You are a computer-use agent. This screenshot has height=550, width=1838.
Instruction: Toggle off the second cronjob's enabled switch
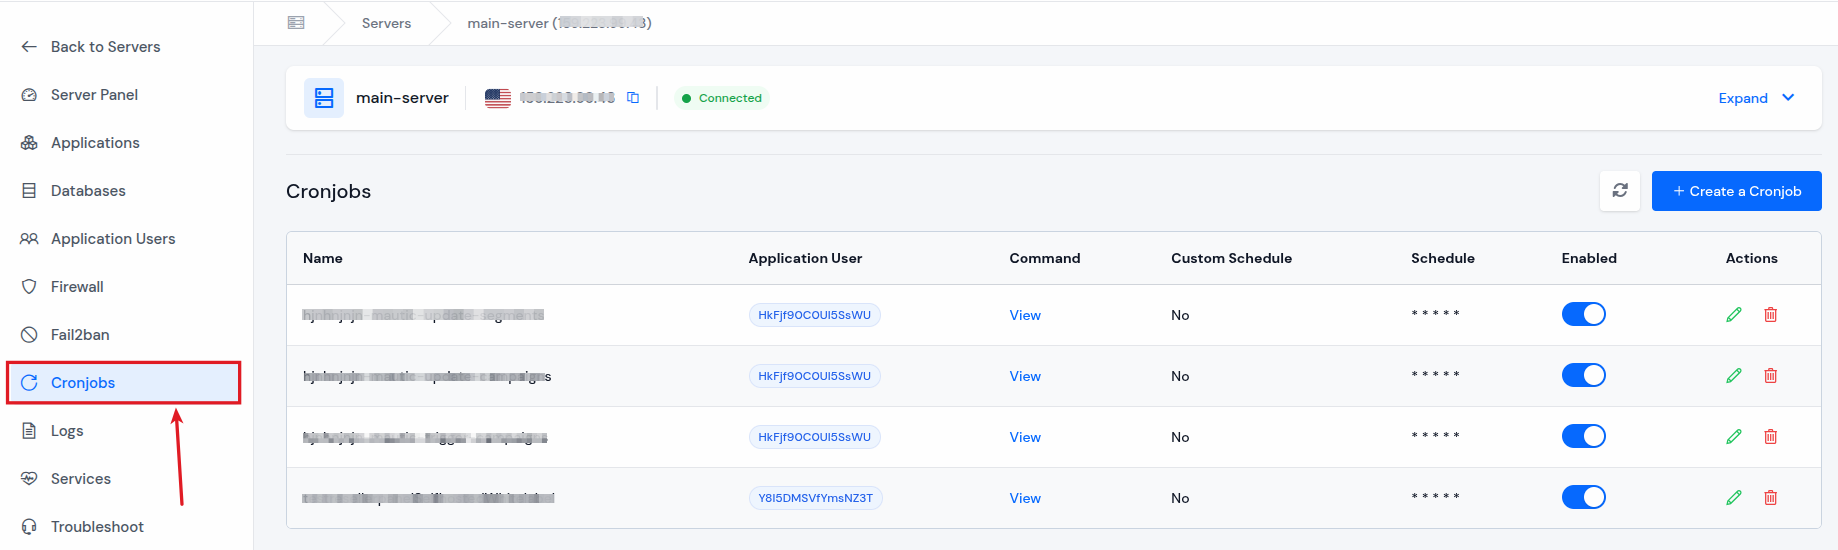1583,376
